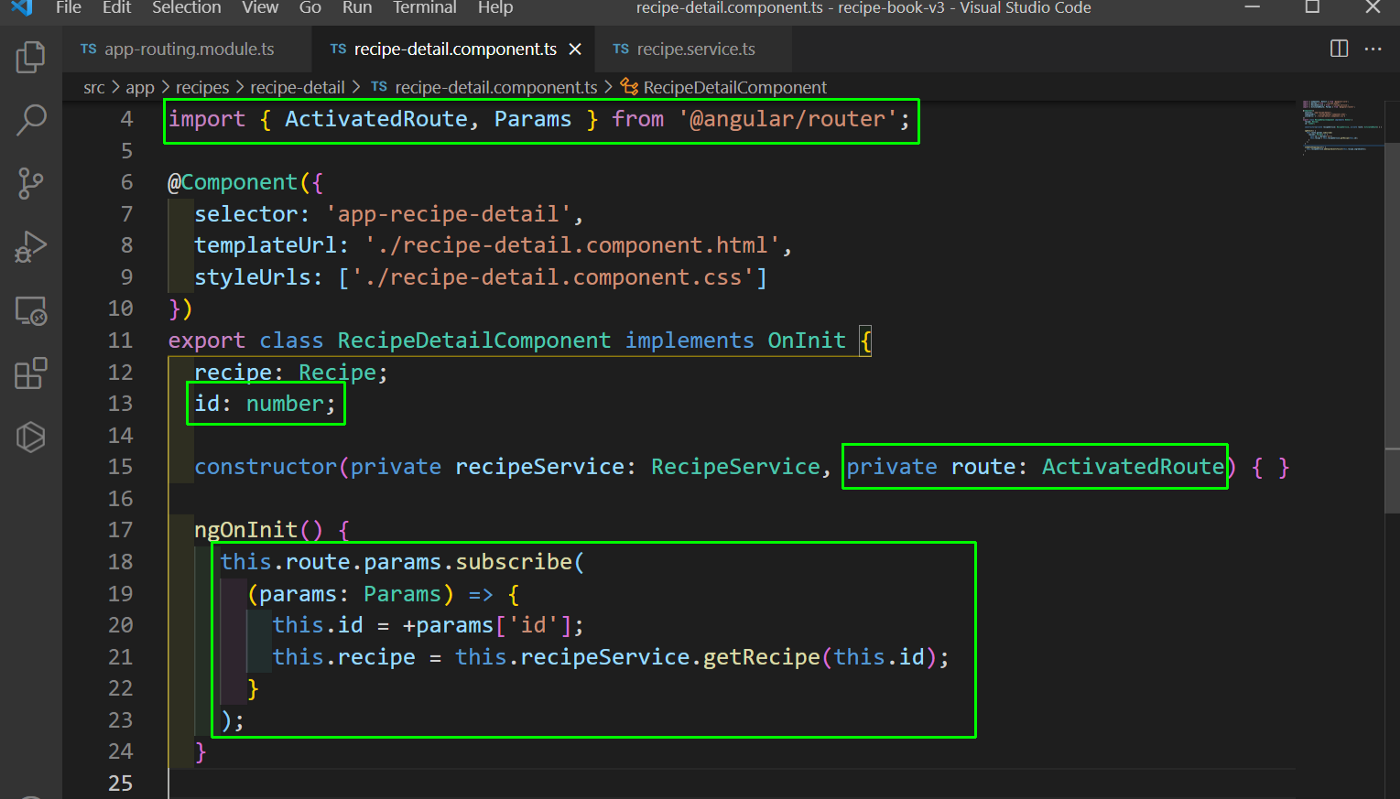Open the Extensions view in activity bar
The width and height of the screenshot is (1400, 799).
tap(31, 374)
